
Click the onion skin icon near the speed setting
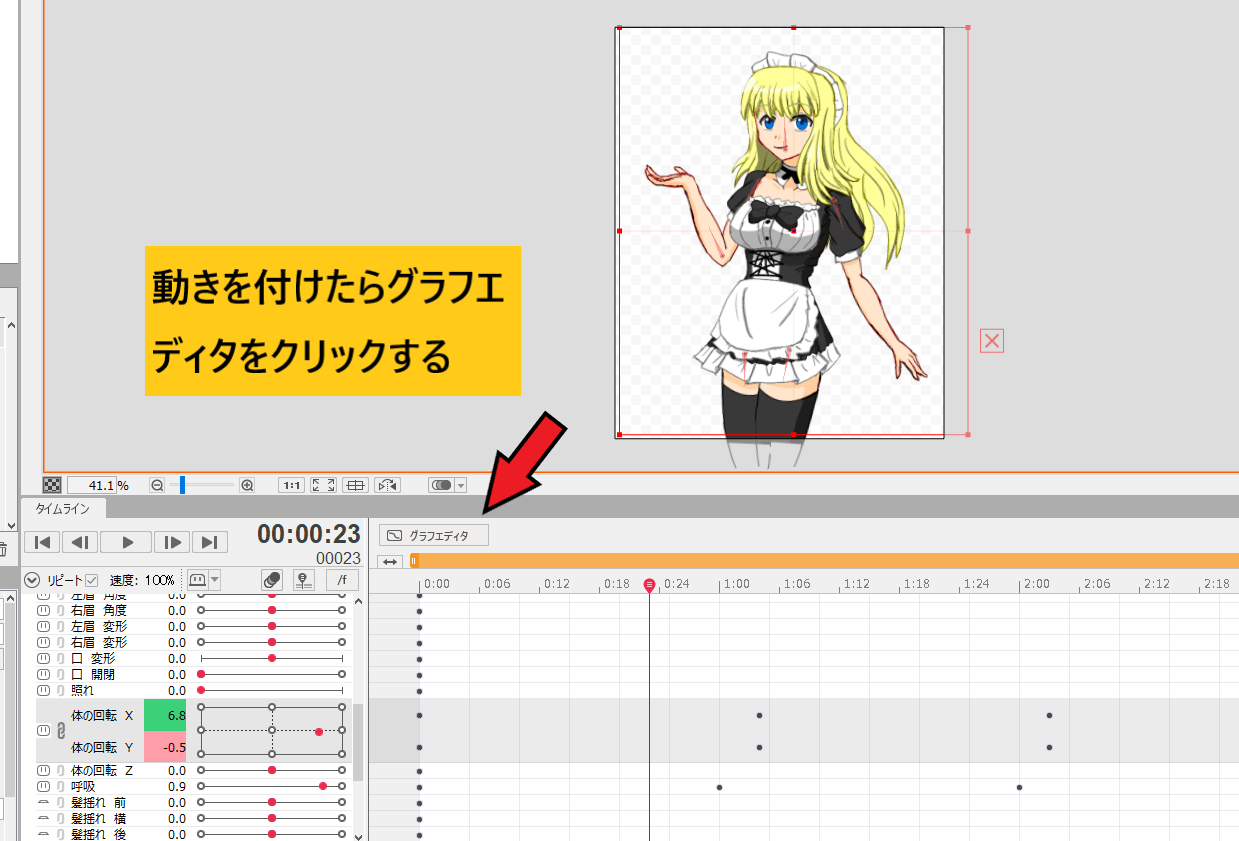click(x=200, y=580)
